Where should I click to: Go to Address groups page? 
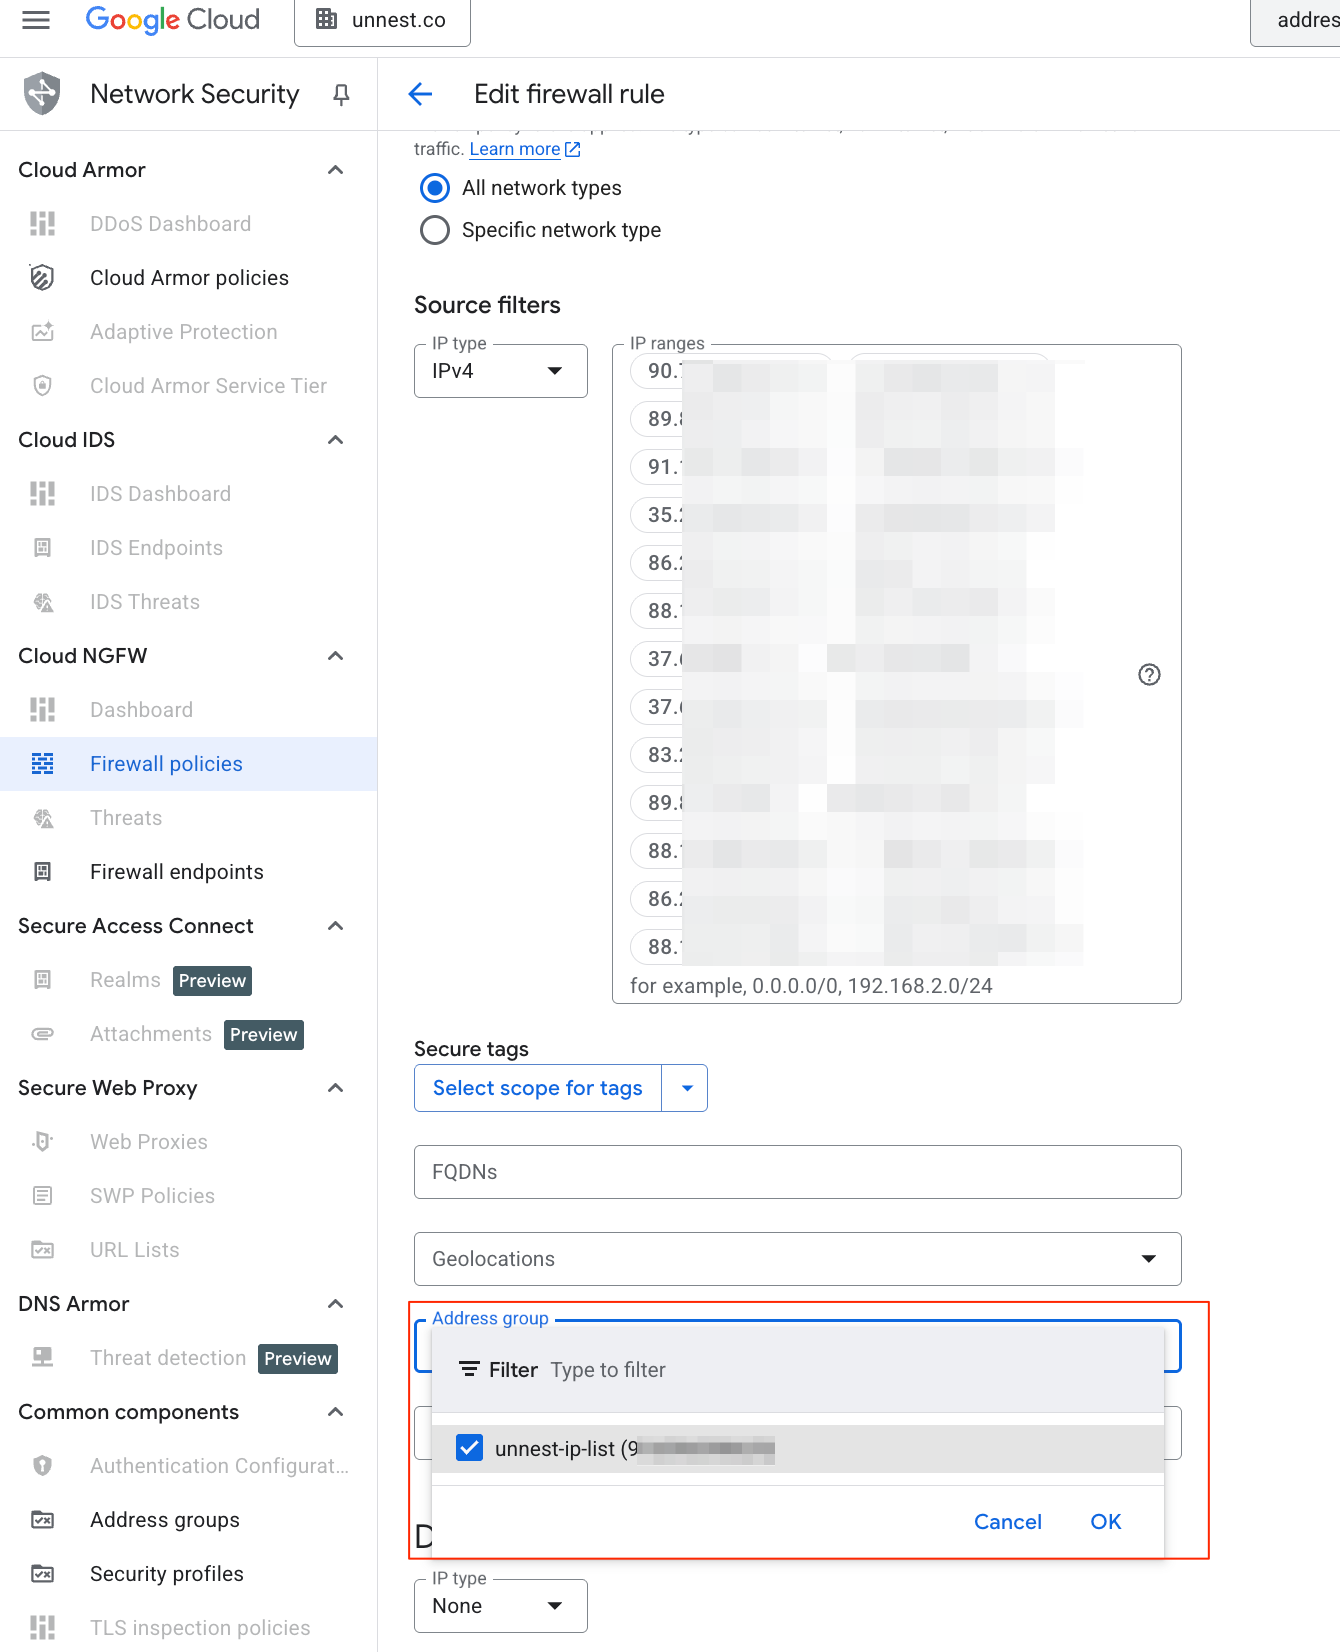click(165, 1520)
